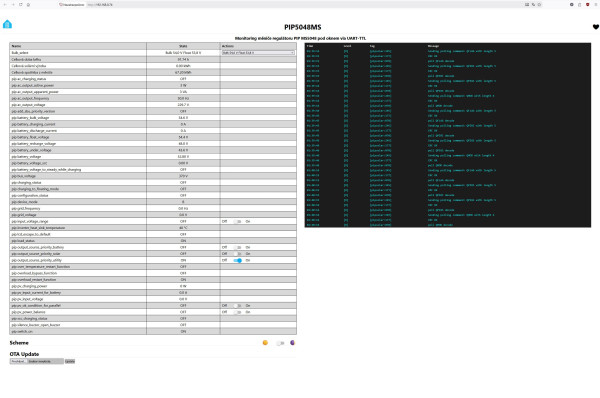600x398 pixels.
Task: Click the browser menu icon at far right
Action: (x=596, y=5)
